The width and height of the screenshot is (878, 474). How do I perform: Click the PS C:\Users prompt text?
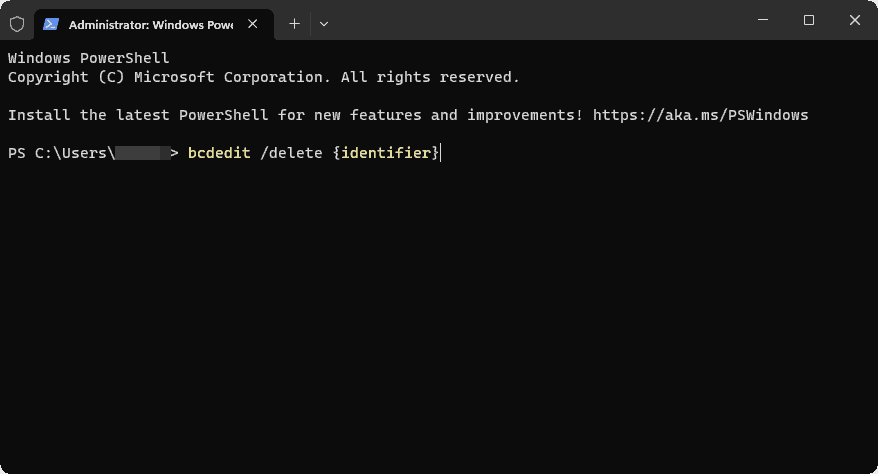62,153
